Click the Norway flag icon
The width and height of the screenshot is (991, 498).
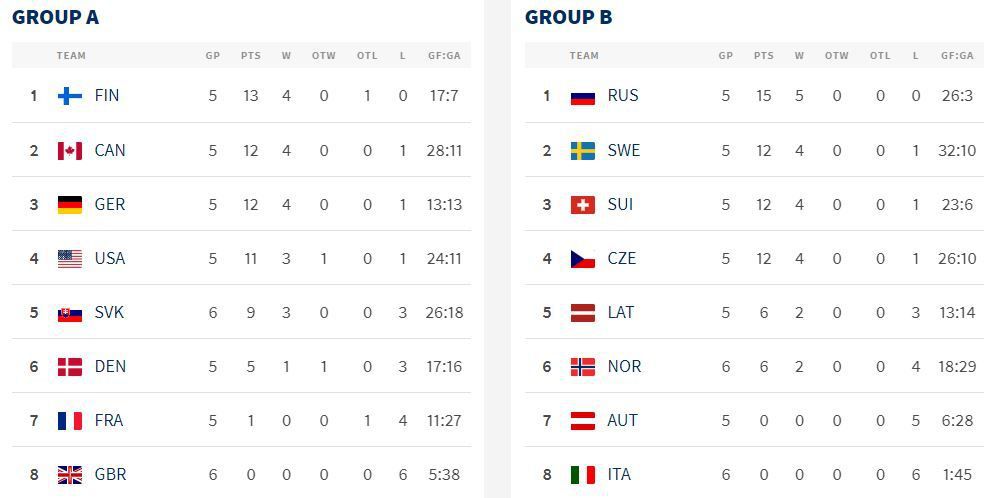582,367
